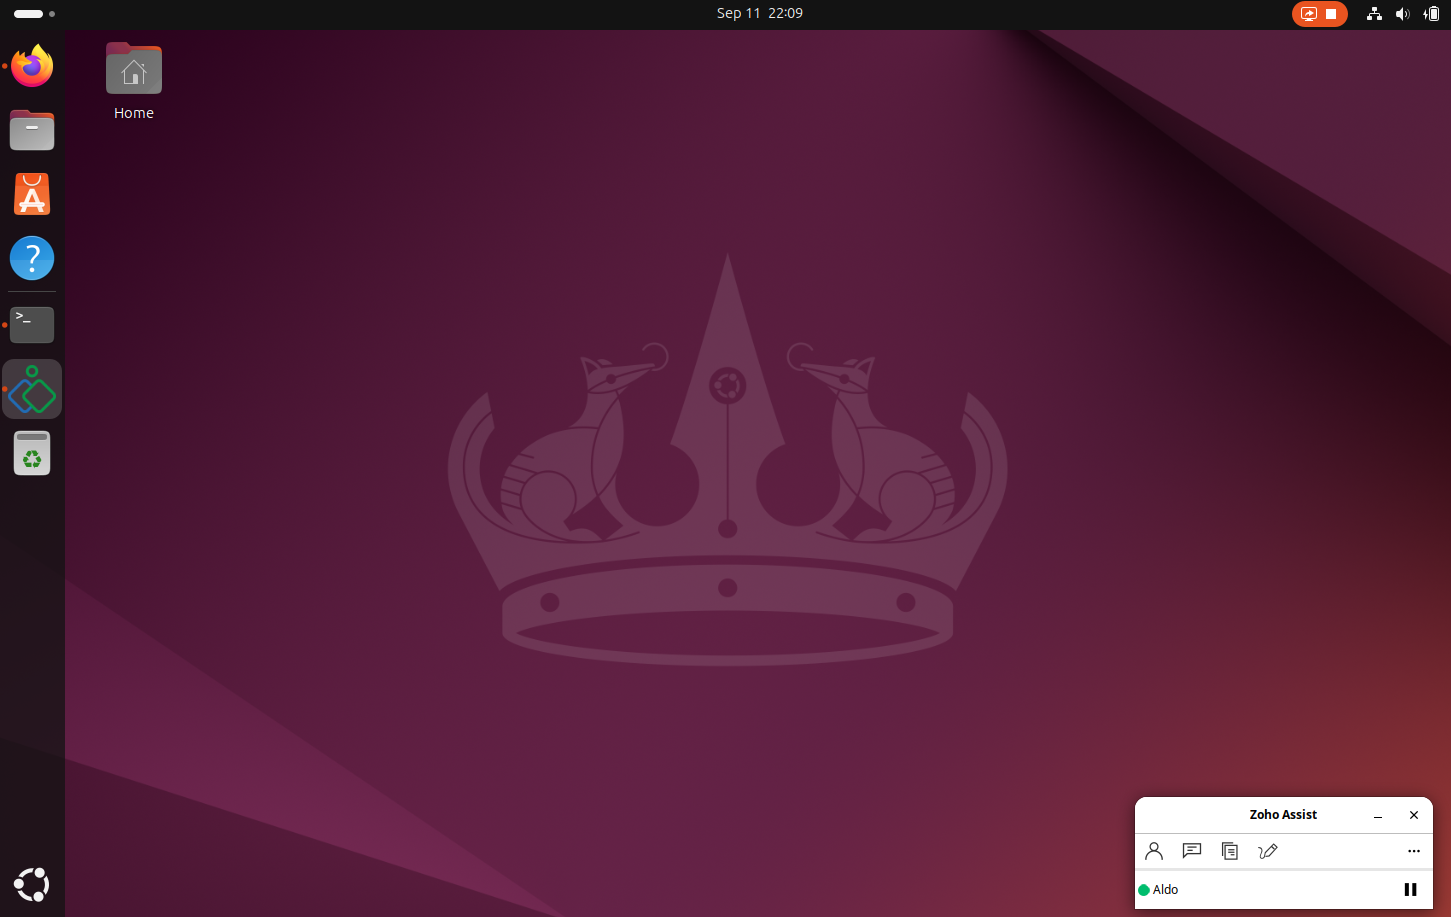Open the participants icon in Zoho Assist
Image resolution: width=1451 pixels, height=917 pixels.
coord(1154,851)
